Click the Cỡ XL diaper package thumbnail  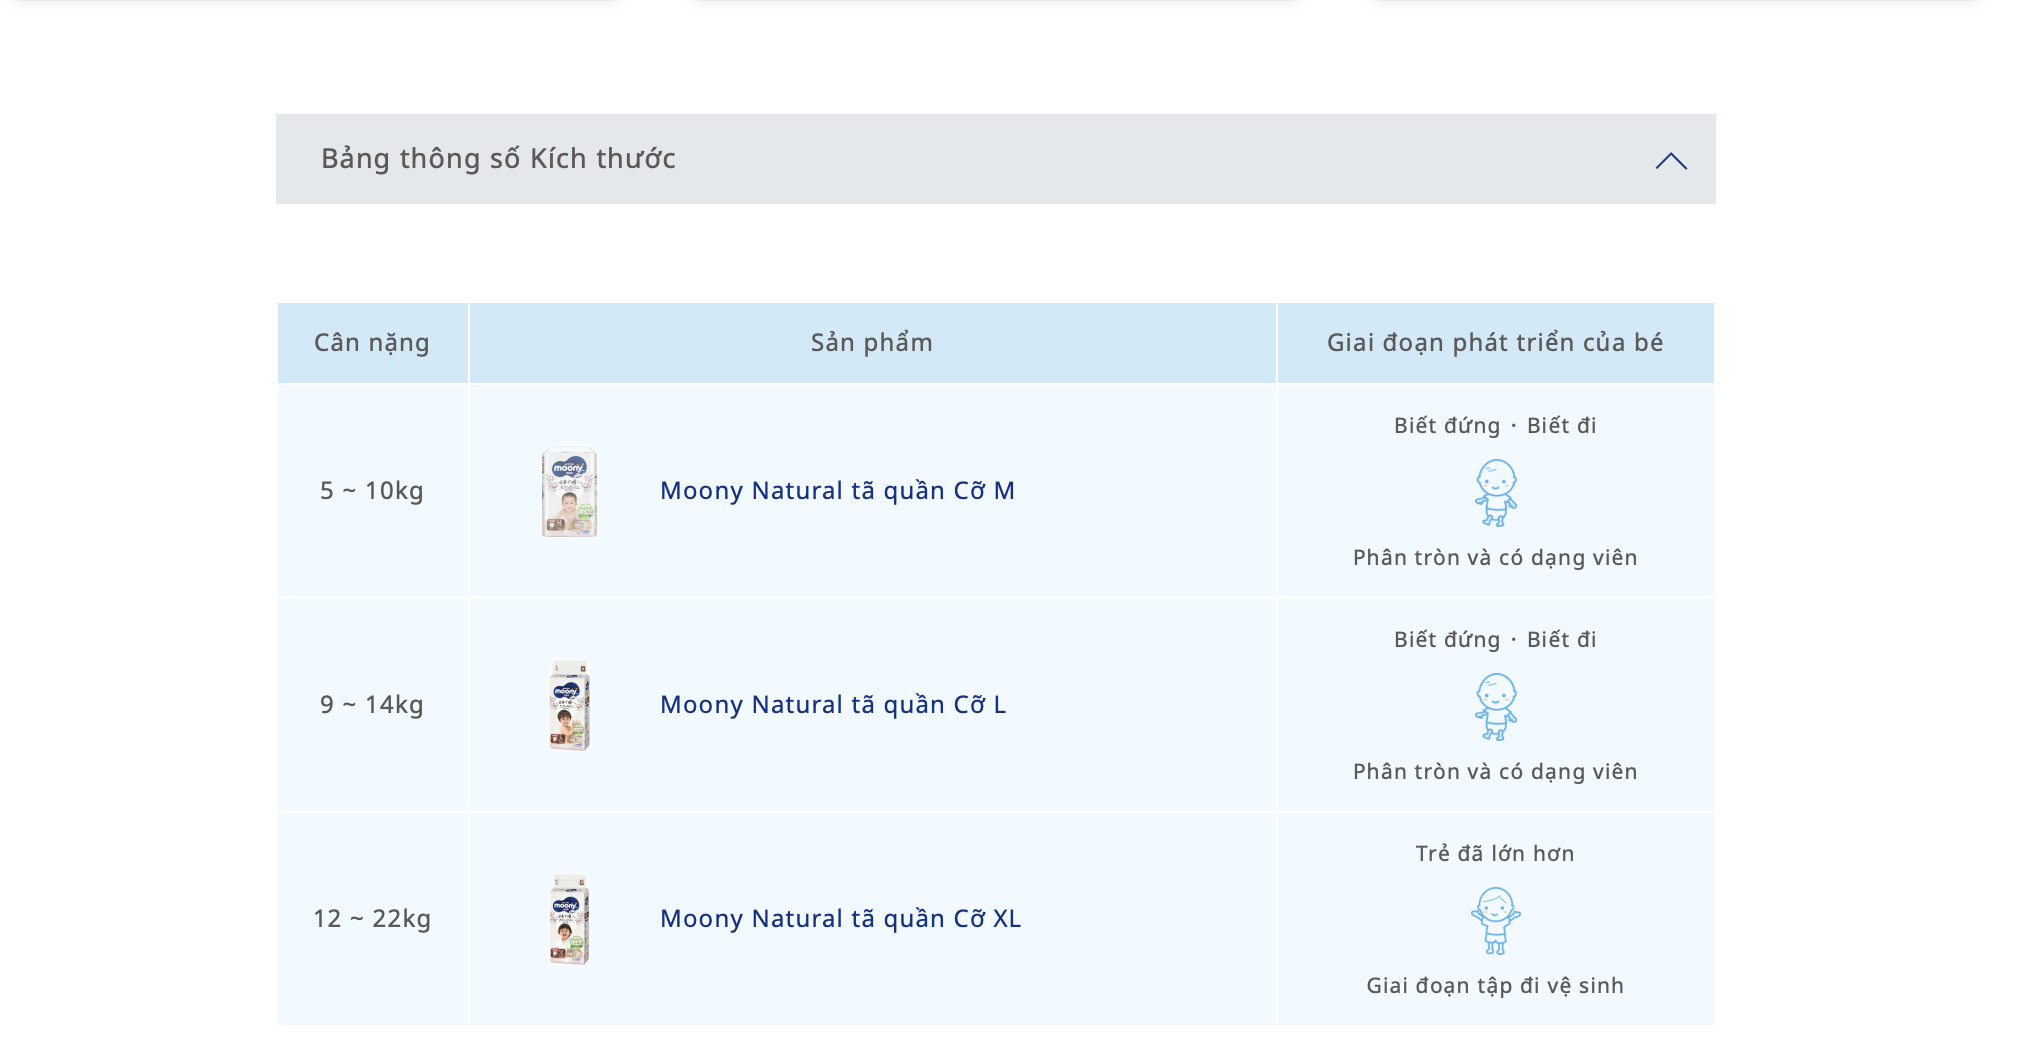click(569, 919)
